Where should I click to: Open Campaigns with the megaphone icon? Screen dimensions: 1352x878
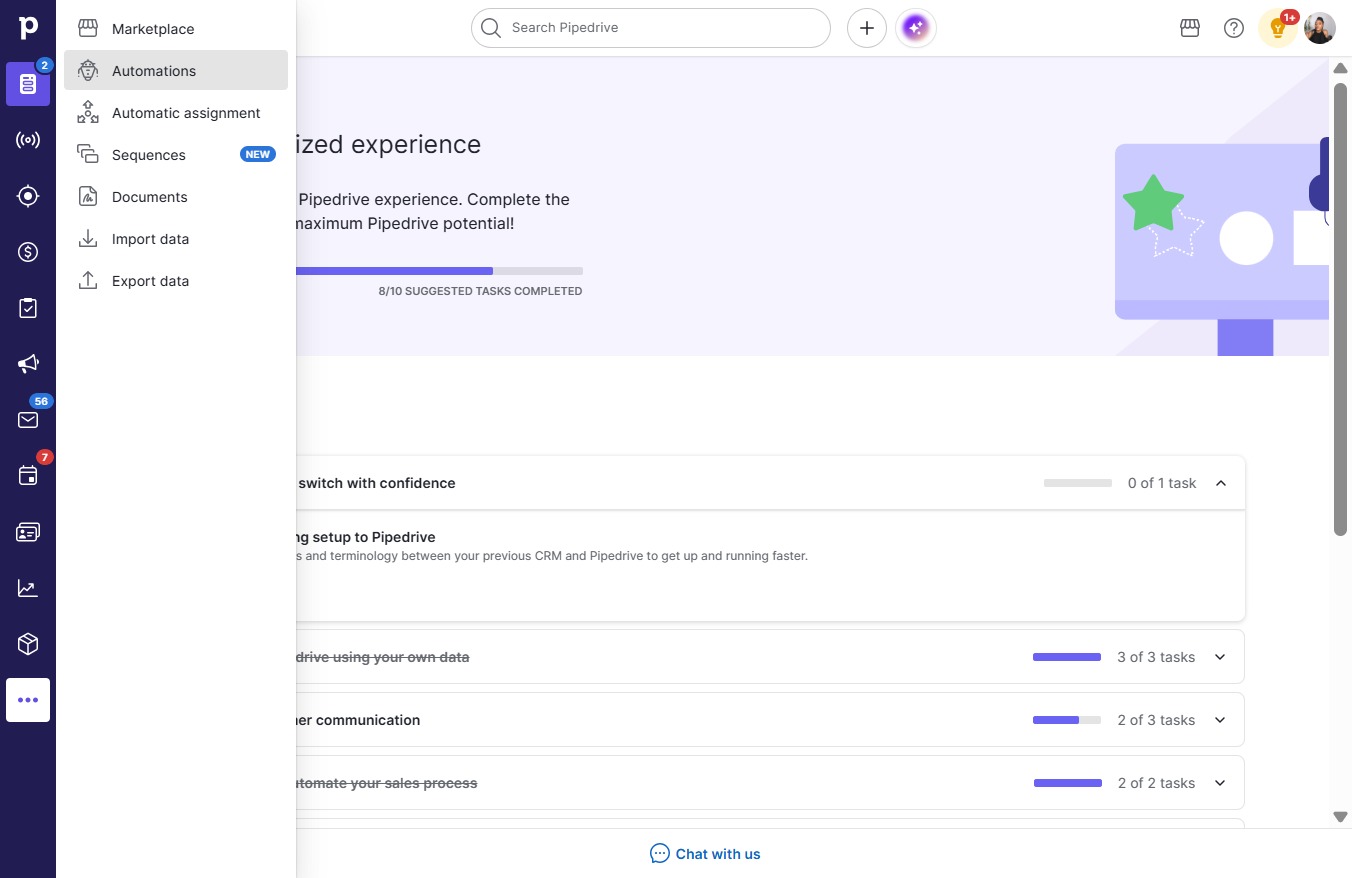tap(28, 364)
